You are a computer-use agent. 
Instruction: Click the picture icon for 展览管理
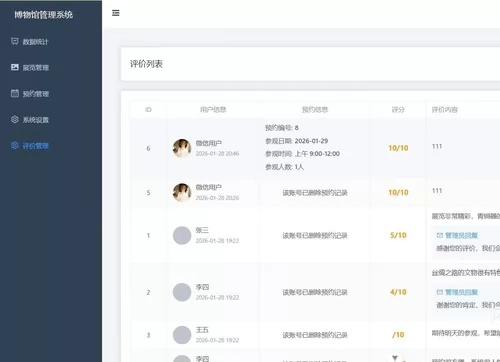click(15, 67)
